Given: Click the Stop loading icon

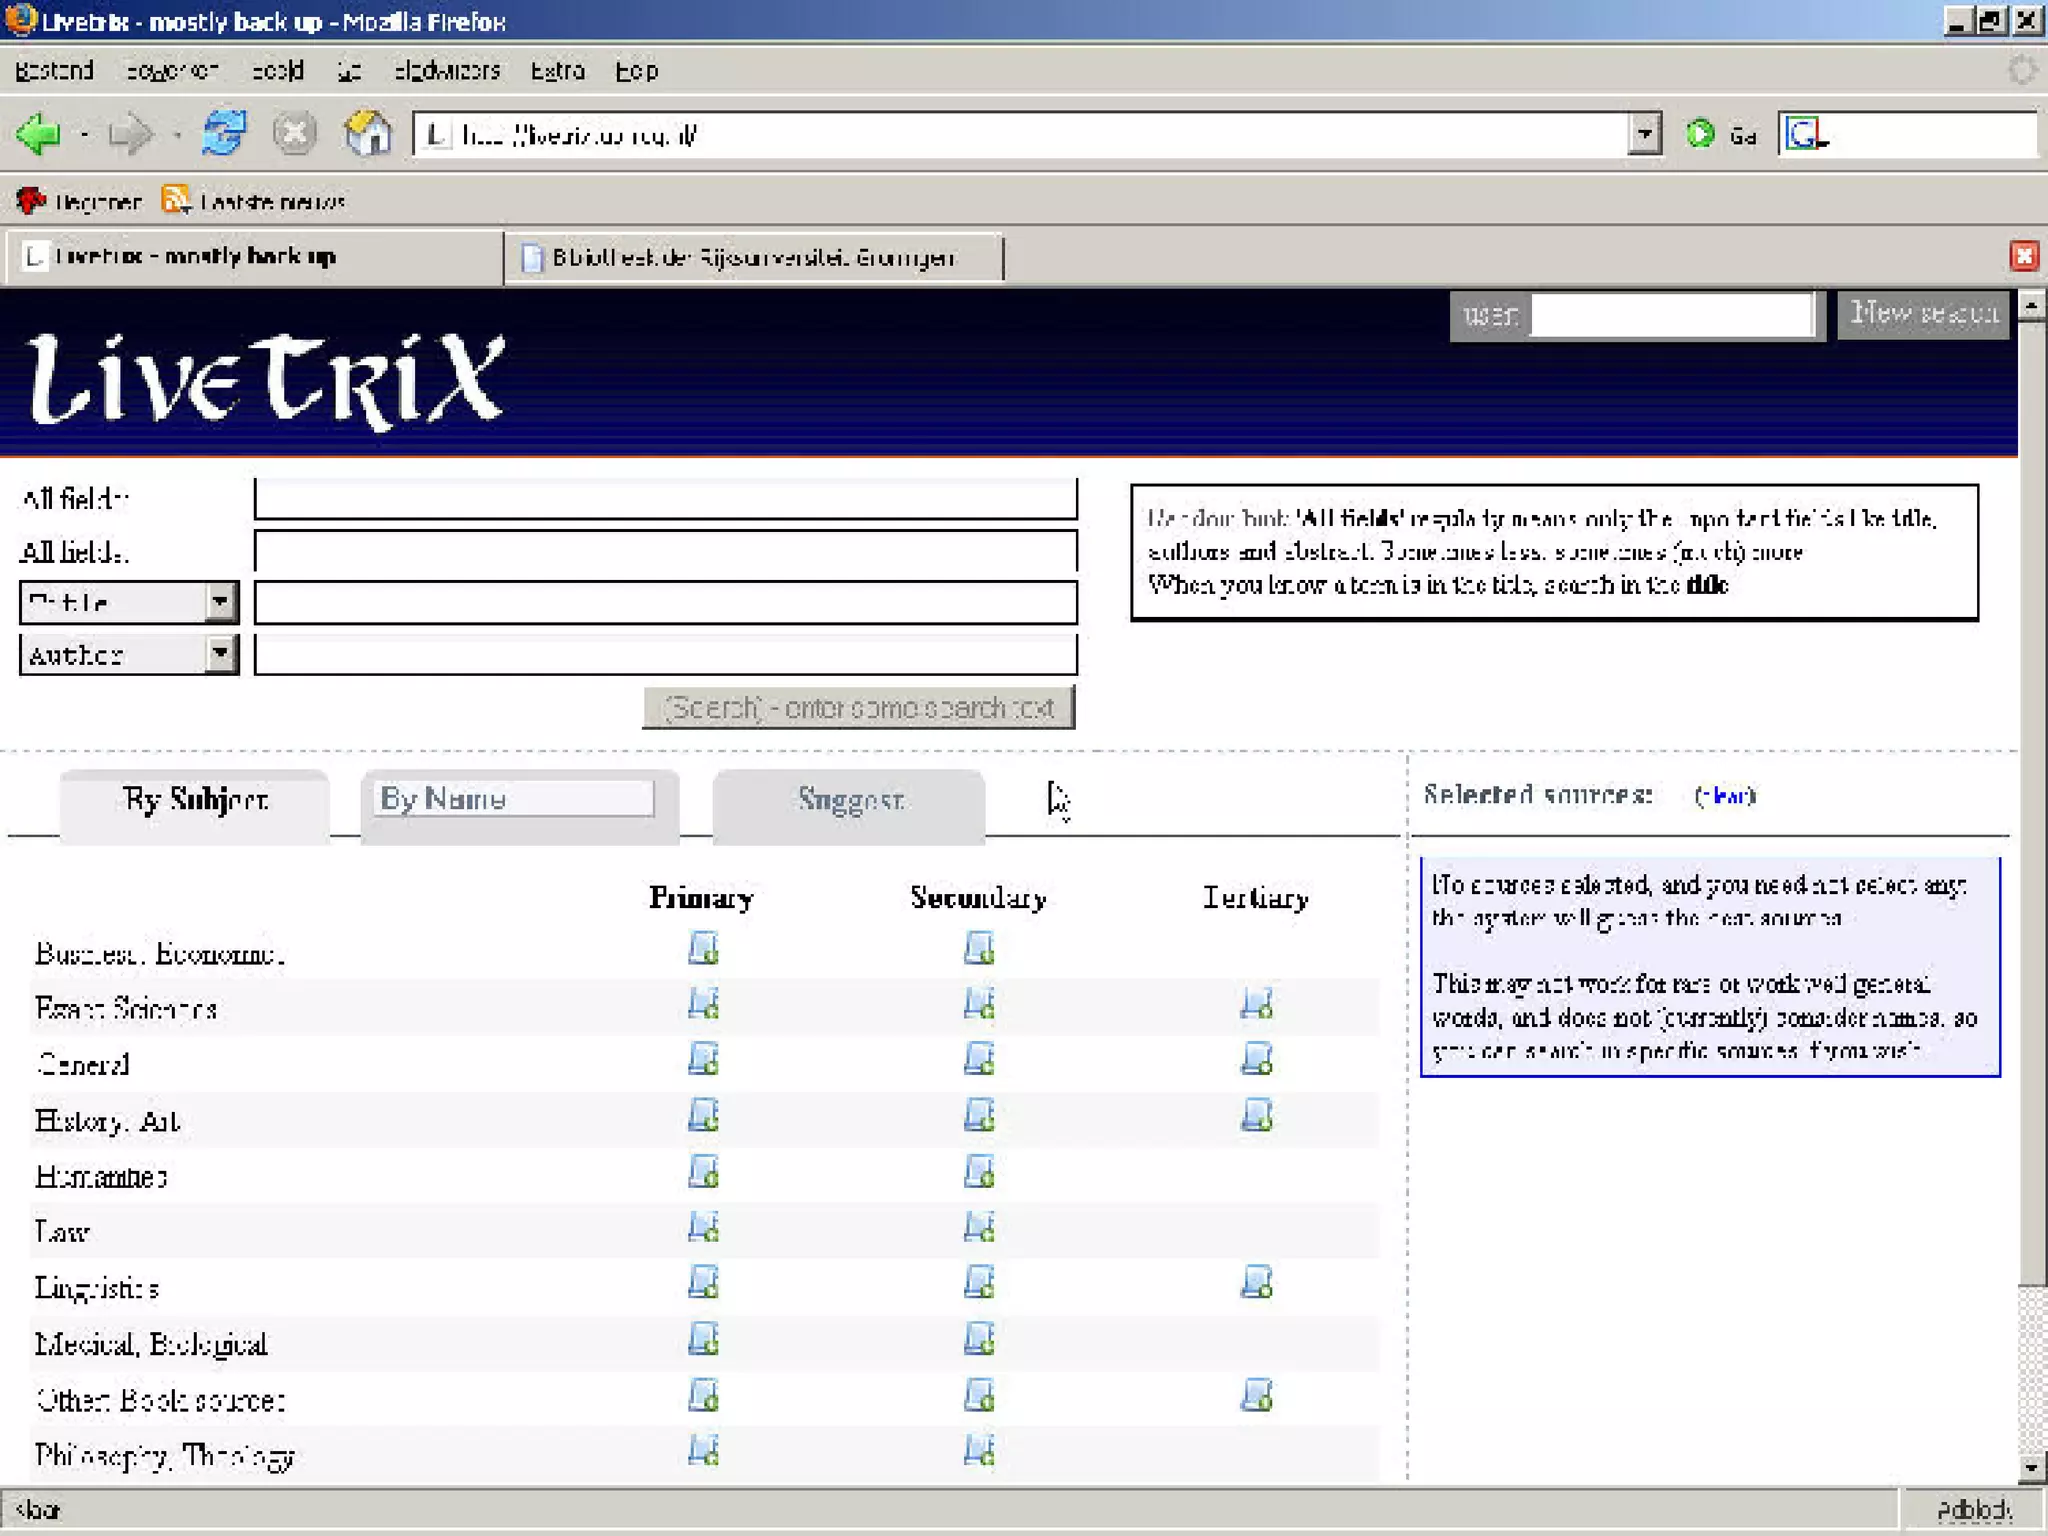Looking at the screenshot, I should [x=294, y=134].
